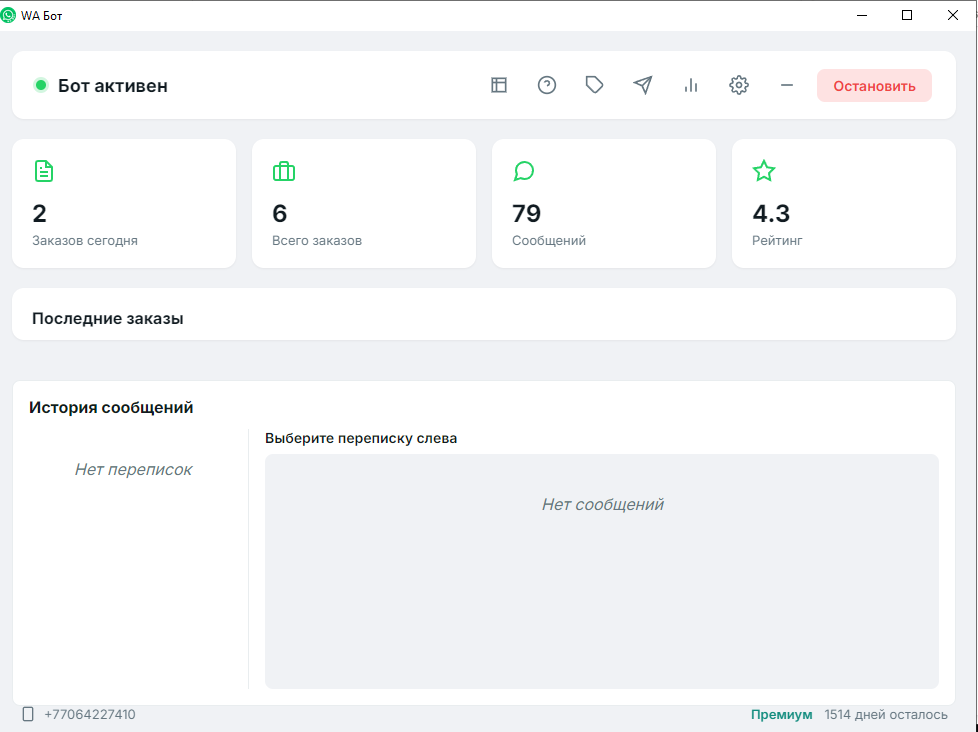Click phone number +77064227410
The image size is (978, 732).
click(x=90, y=715)
